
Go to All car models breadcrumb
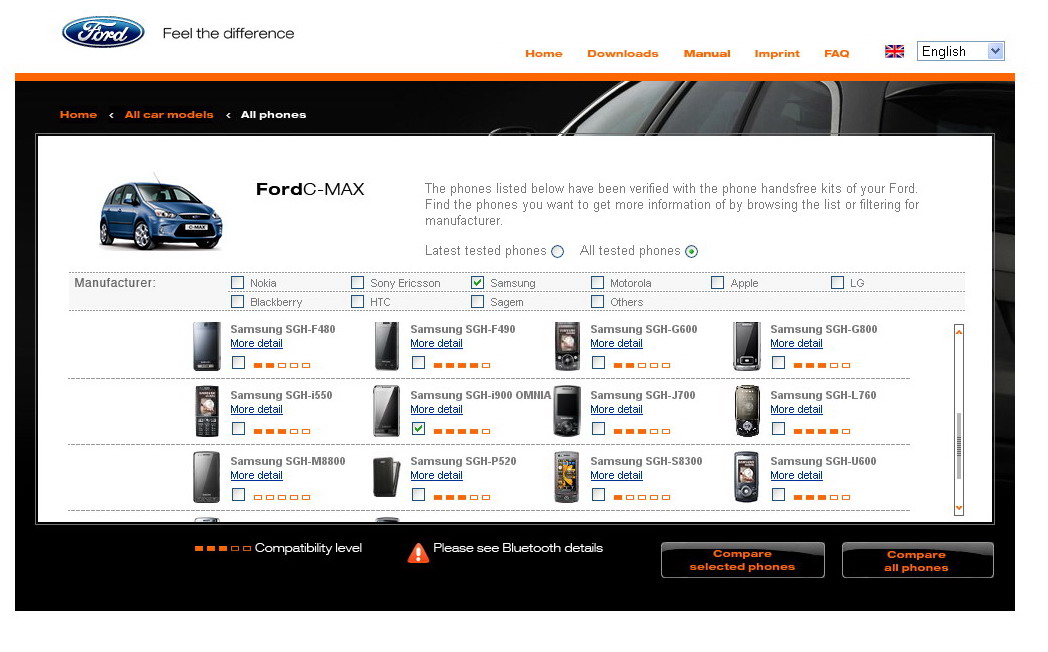(x=169, y=115)
